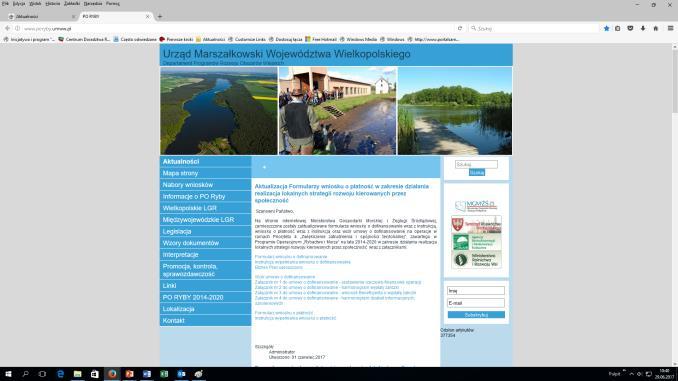Click the address bar URL field
Viewport: 678px width, 381px height.
(x=238, y=29)
